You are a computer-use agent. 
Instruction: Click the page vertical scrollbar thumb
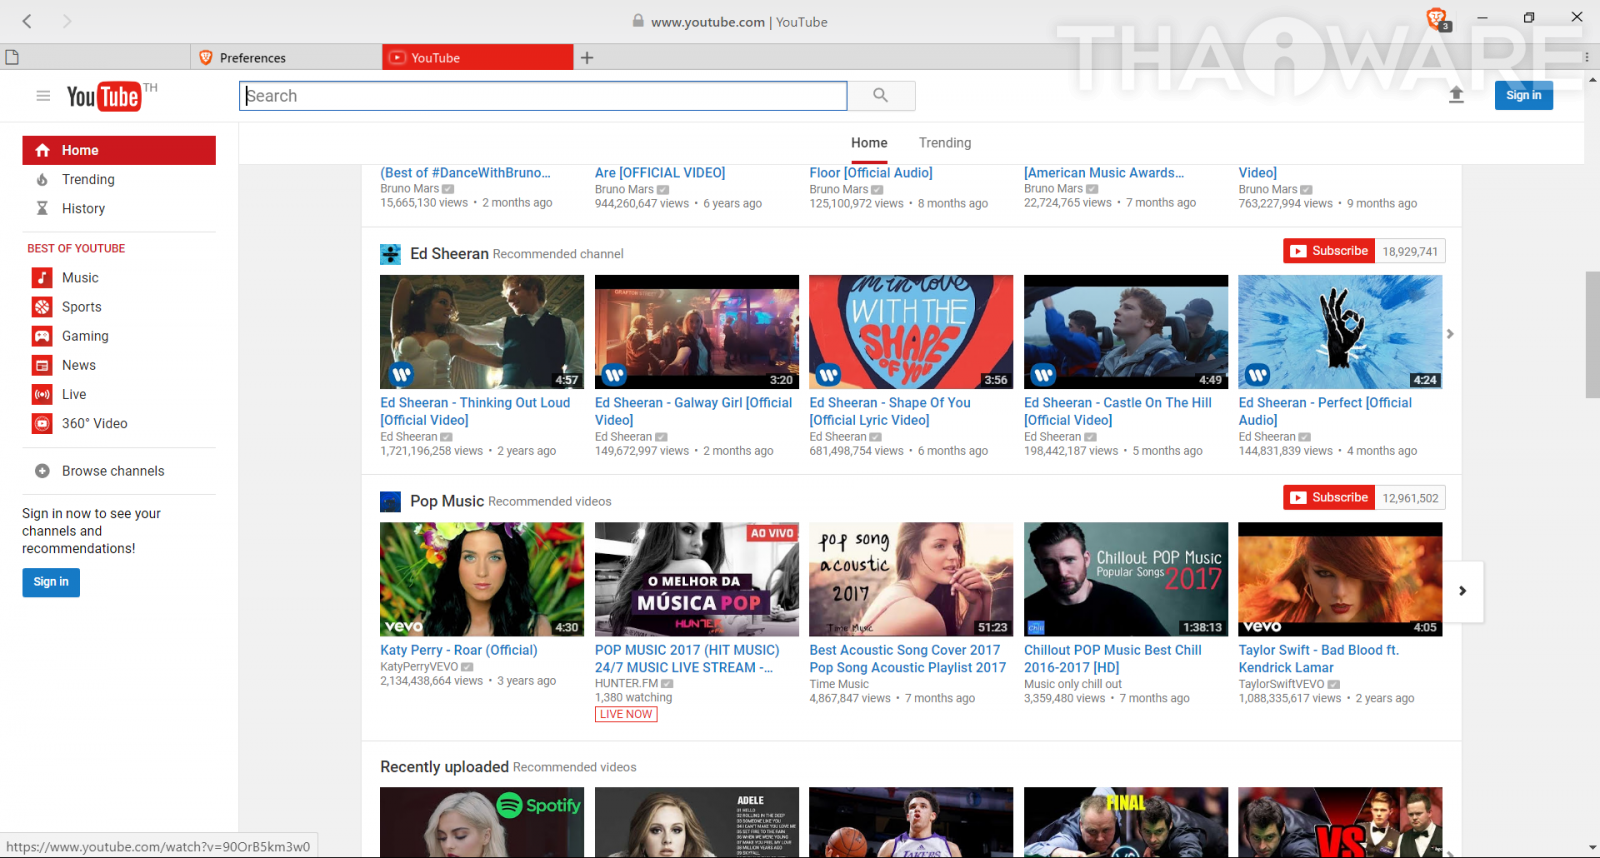click(x=1592, y=334)
